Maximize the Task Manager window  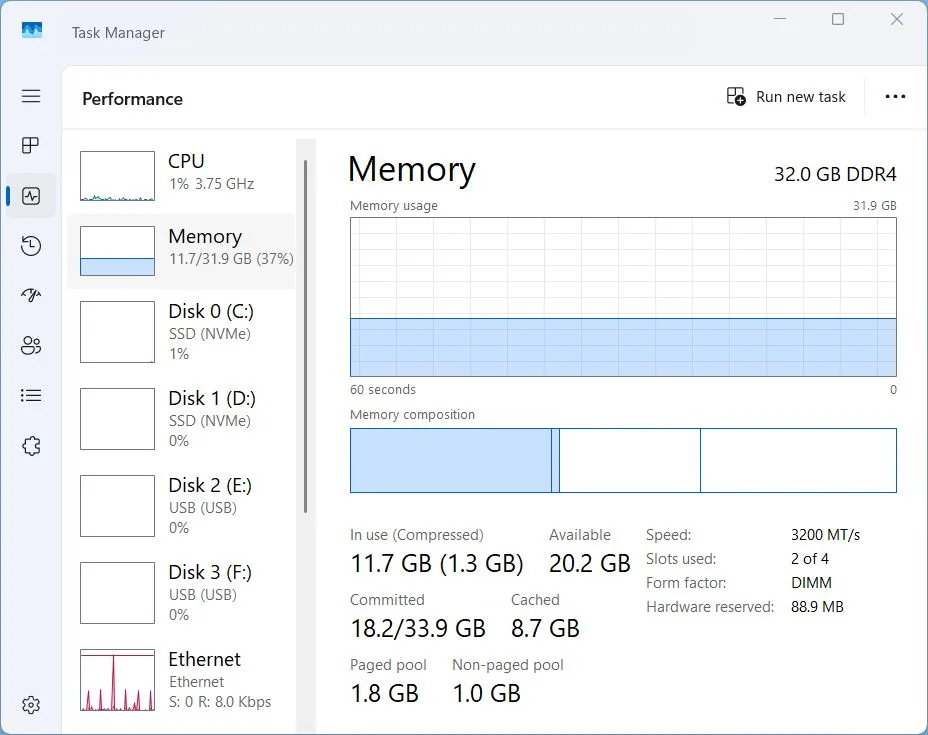[838, 19]
